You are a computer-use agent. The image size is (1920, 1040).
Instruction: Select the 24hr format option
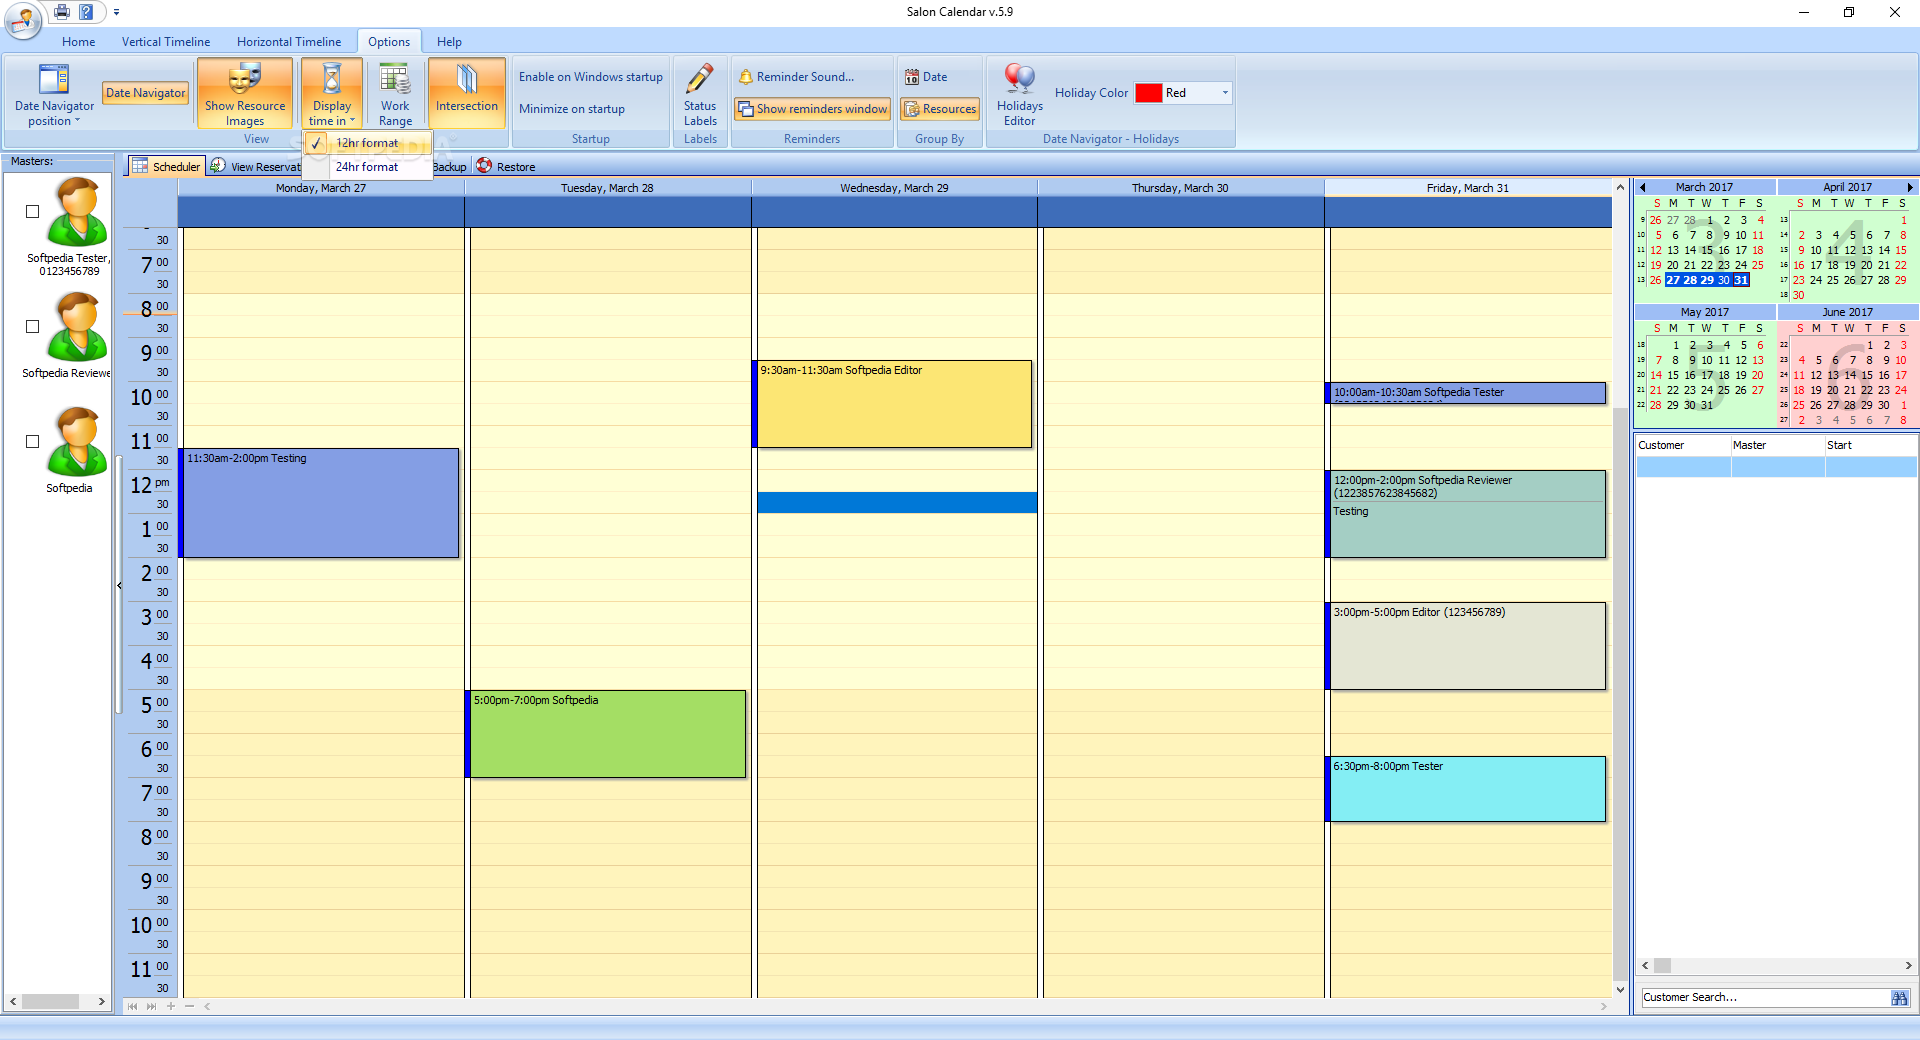(366, 167)
